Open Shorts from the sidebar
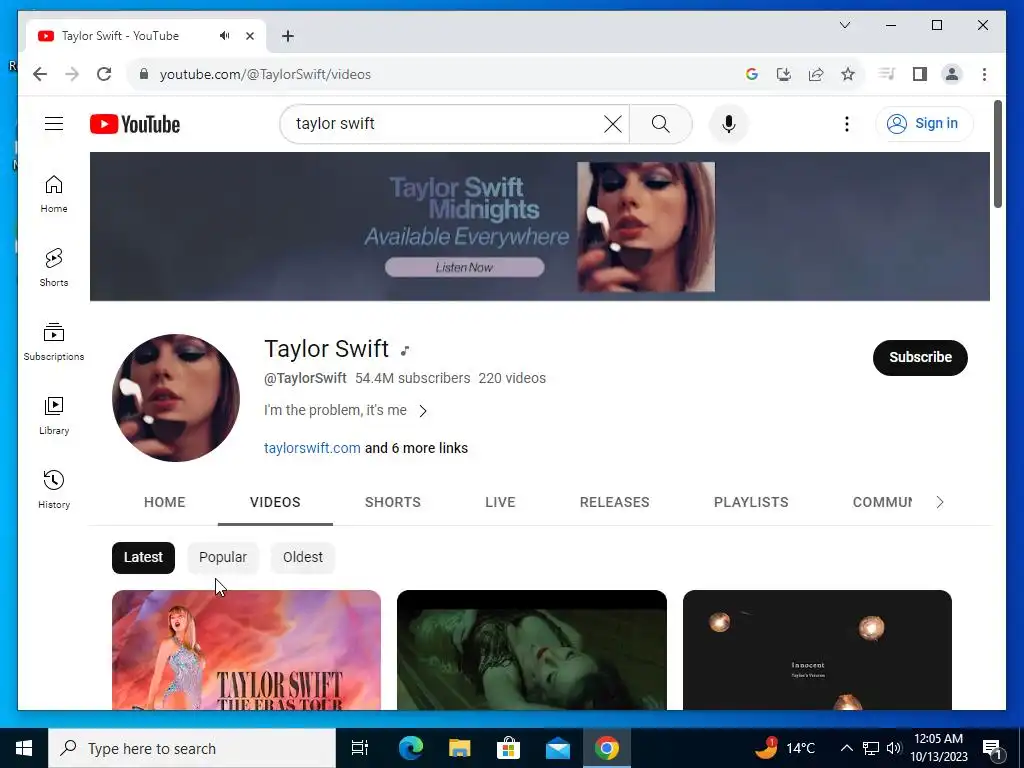This screenshot has width=1024, height=768. pos(54,268)
